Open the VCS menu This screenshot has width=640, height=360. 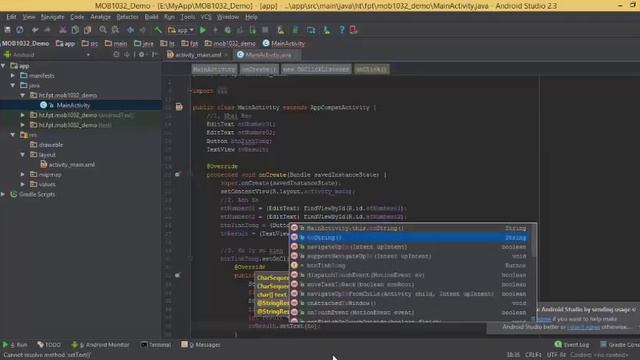206,17
